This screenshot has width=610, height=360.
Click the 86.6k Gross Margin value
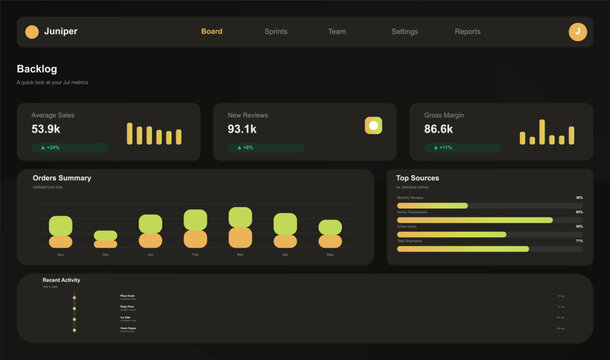click(x=438, y=129)
